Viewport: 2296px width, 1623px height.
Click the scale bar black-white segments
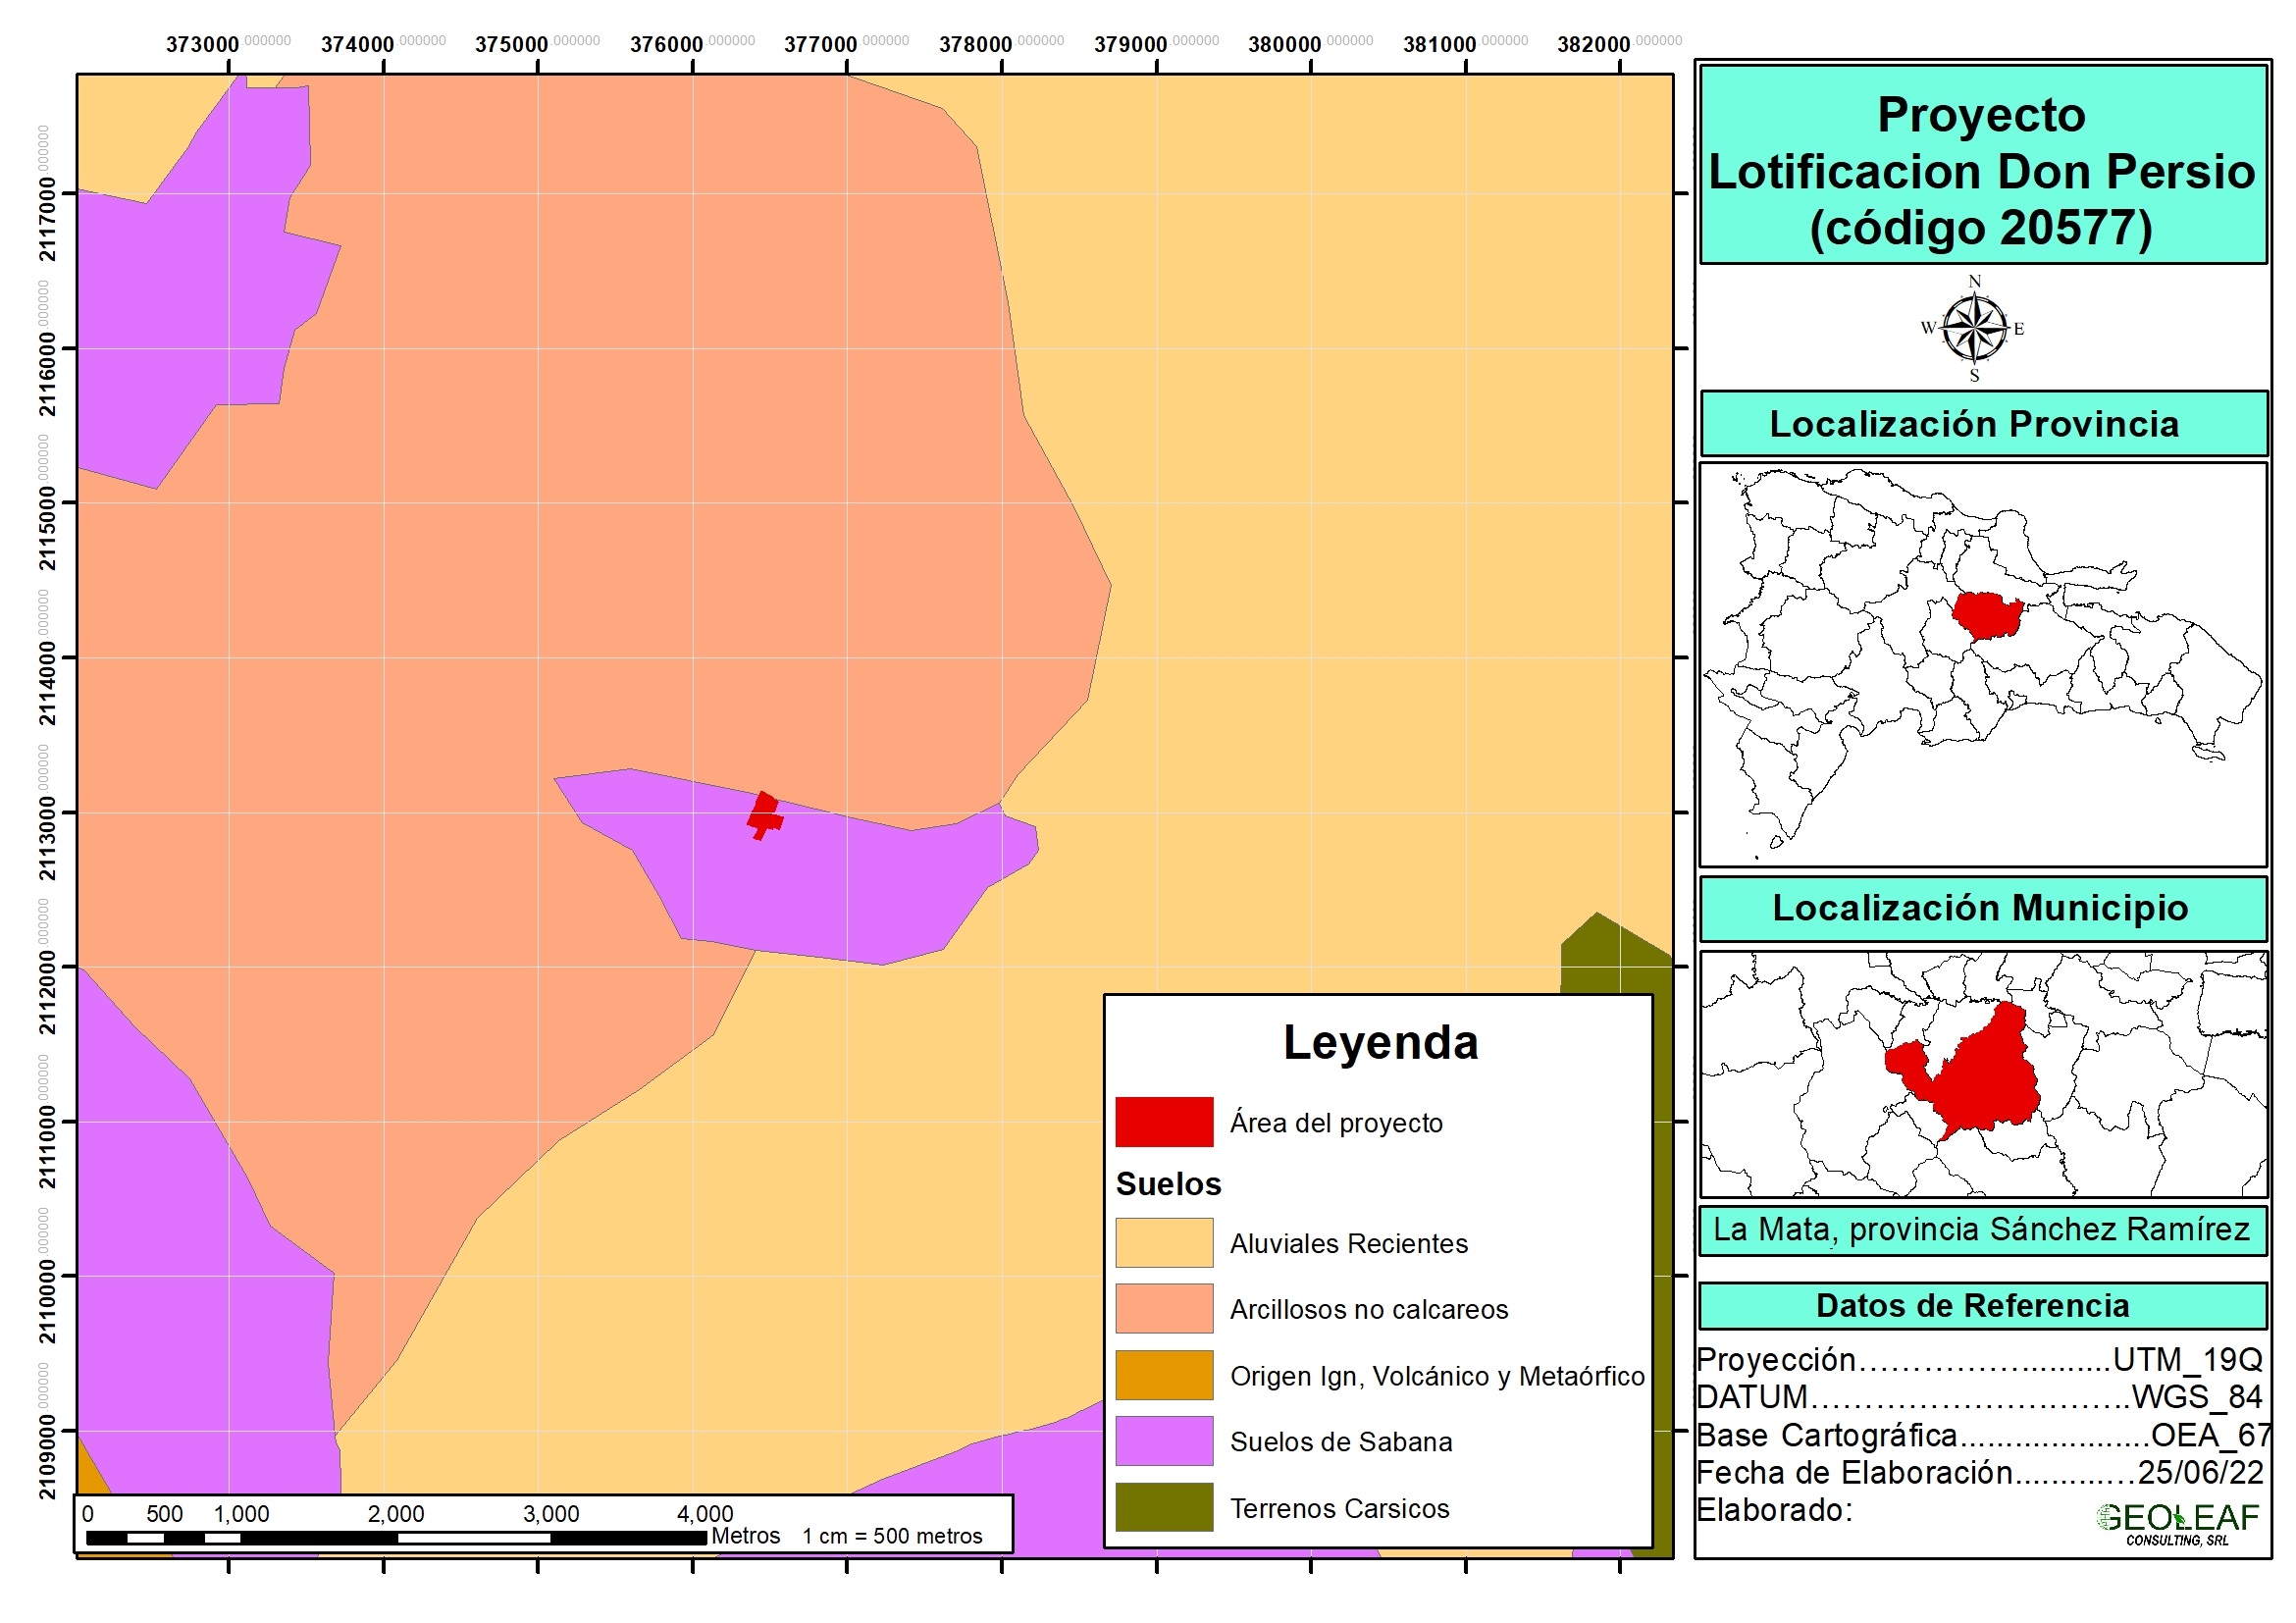click(396, 1538)
